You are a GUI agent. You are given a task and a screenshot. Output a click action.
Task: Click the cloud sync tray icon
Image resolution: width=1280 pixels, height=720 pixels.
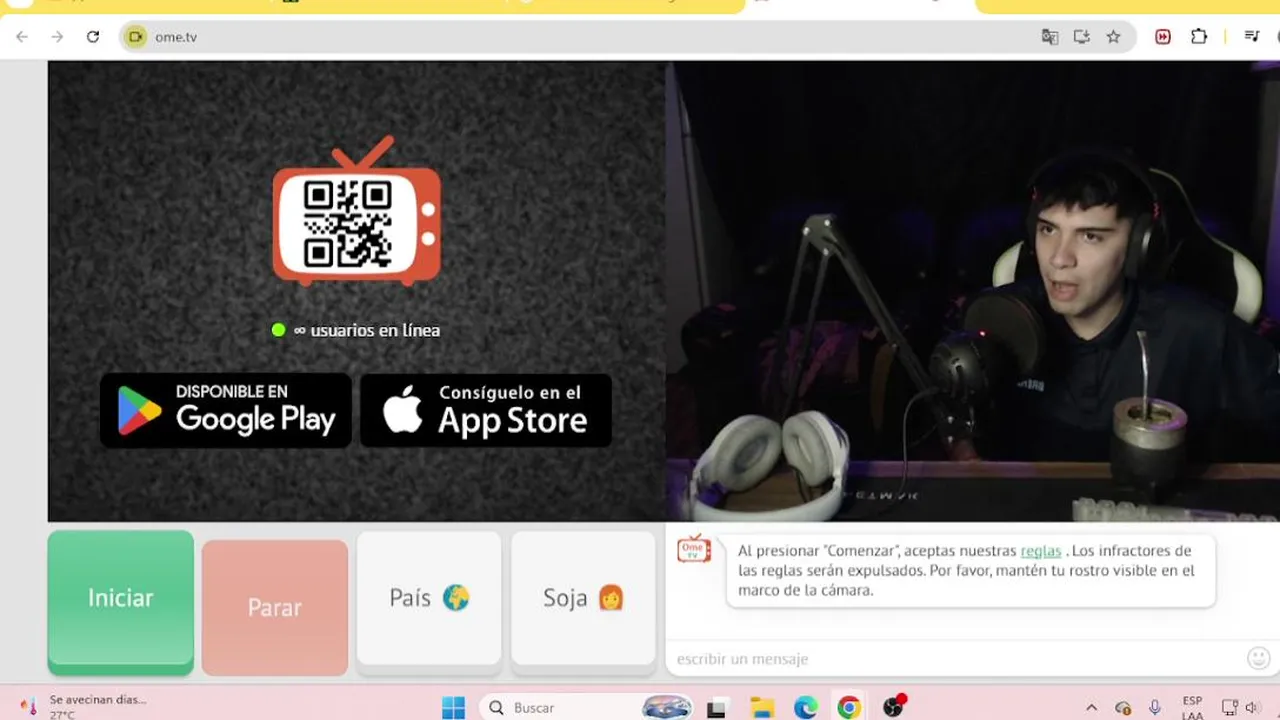coord(1123,708)
